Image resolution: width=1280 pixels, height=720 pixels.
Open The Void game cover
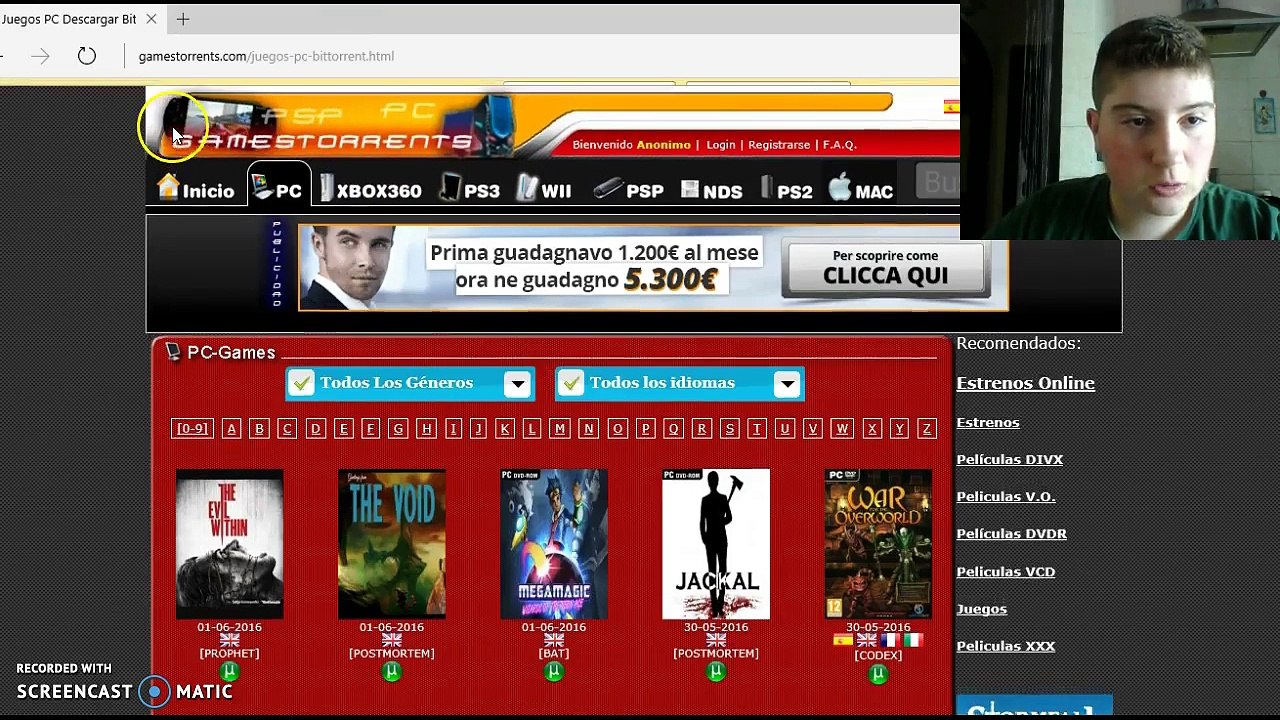point(392,544)
